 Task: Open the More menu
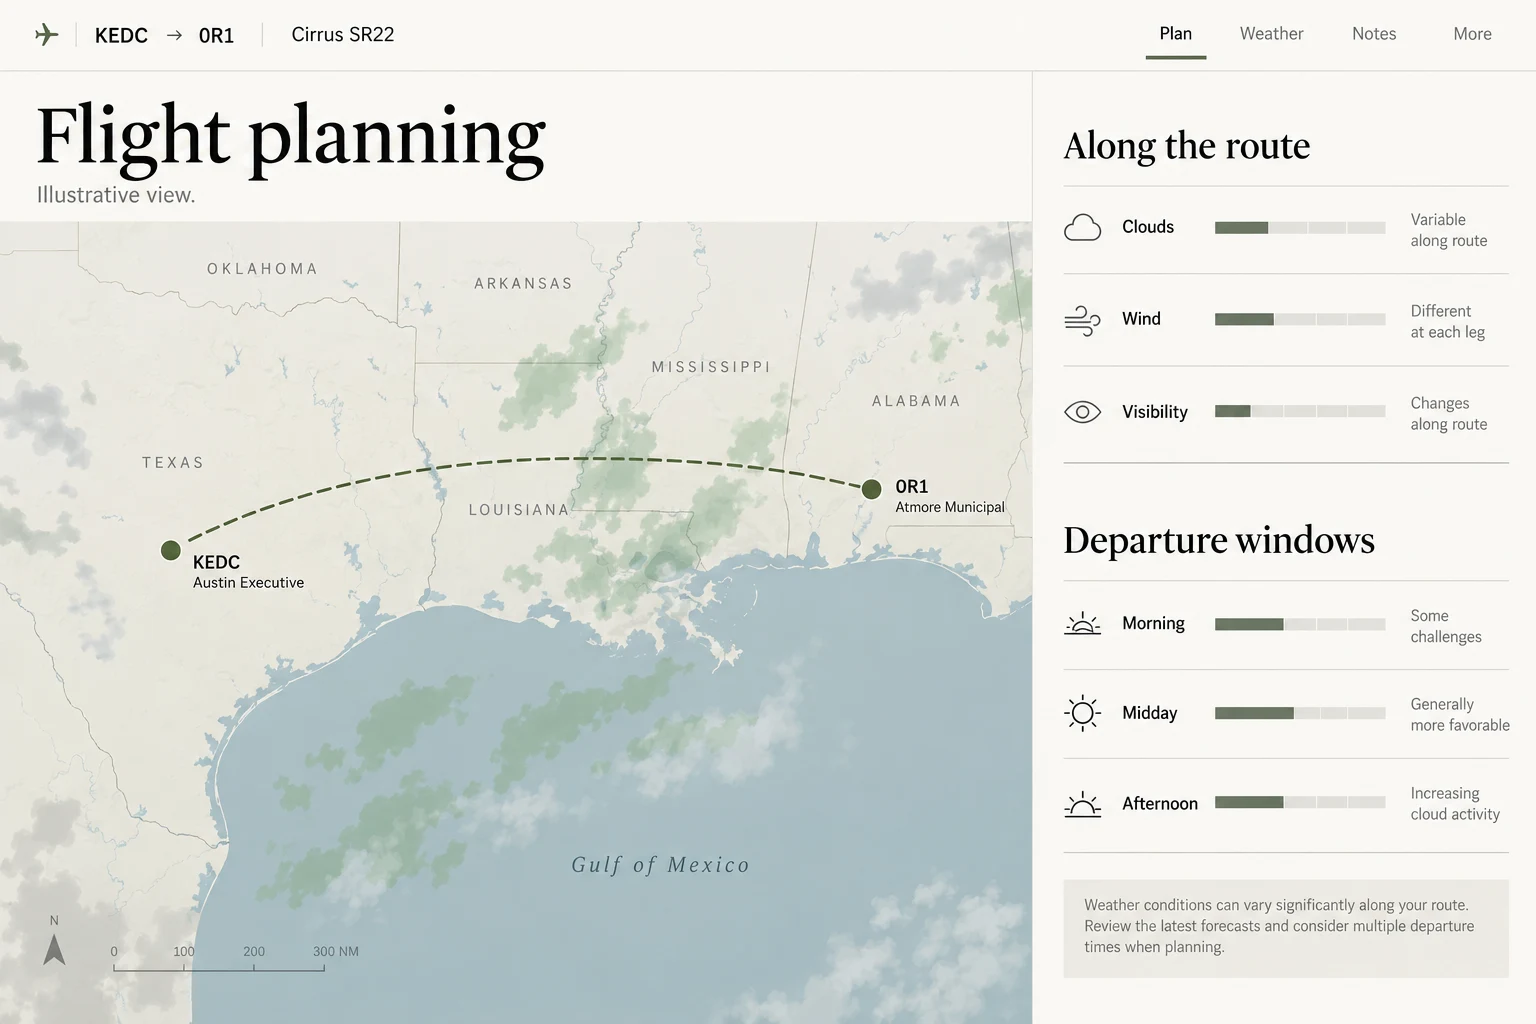click(1472, 34)
